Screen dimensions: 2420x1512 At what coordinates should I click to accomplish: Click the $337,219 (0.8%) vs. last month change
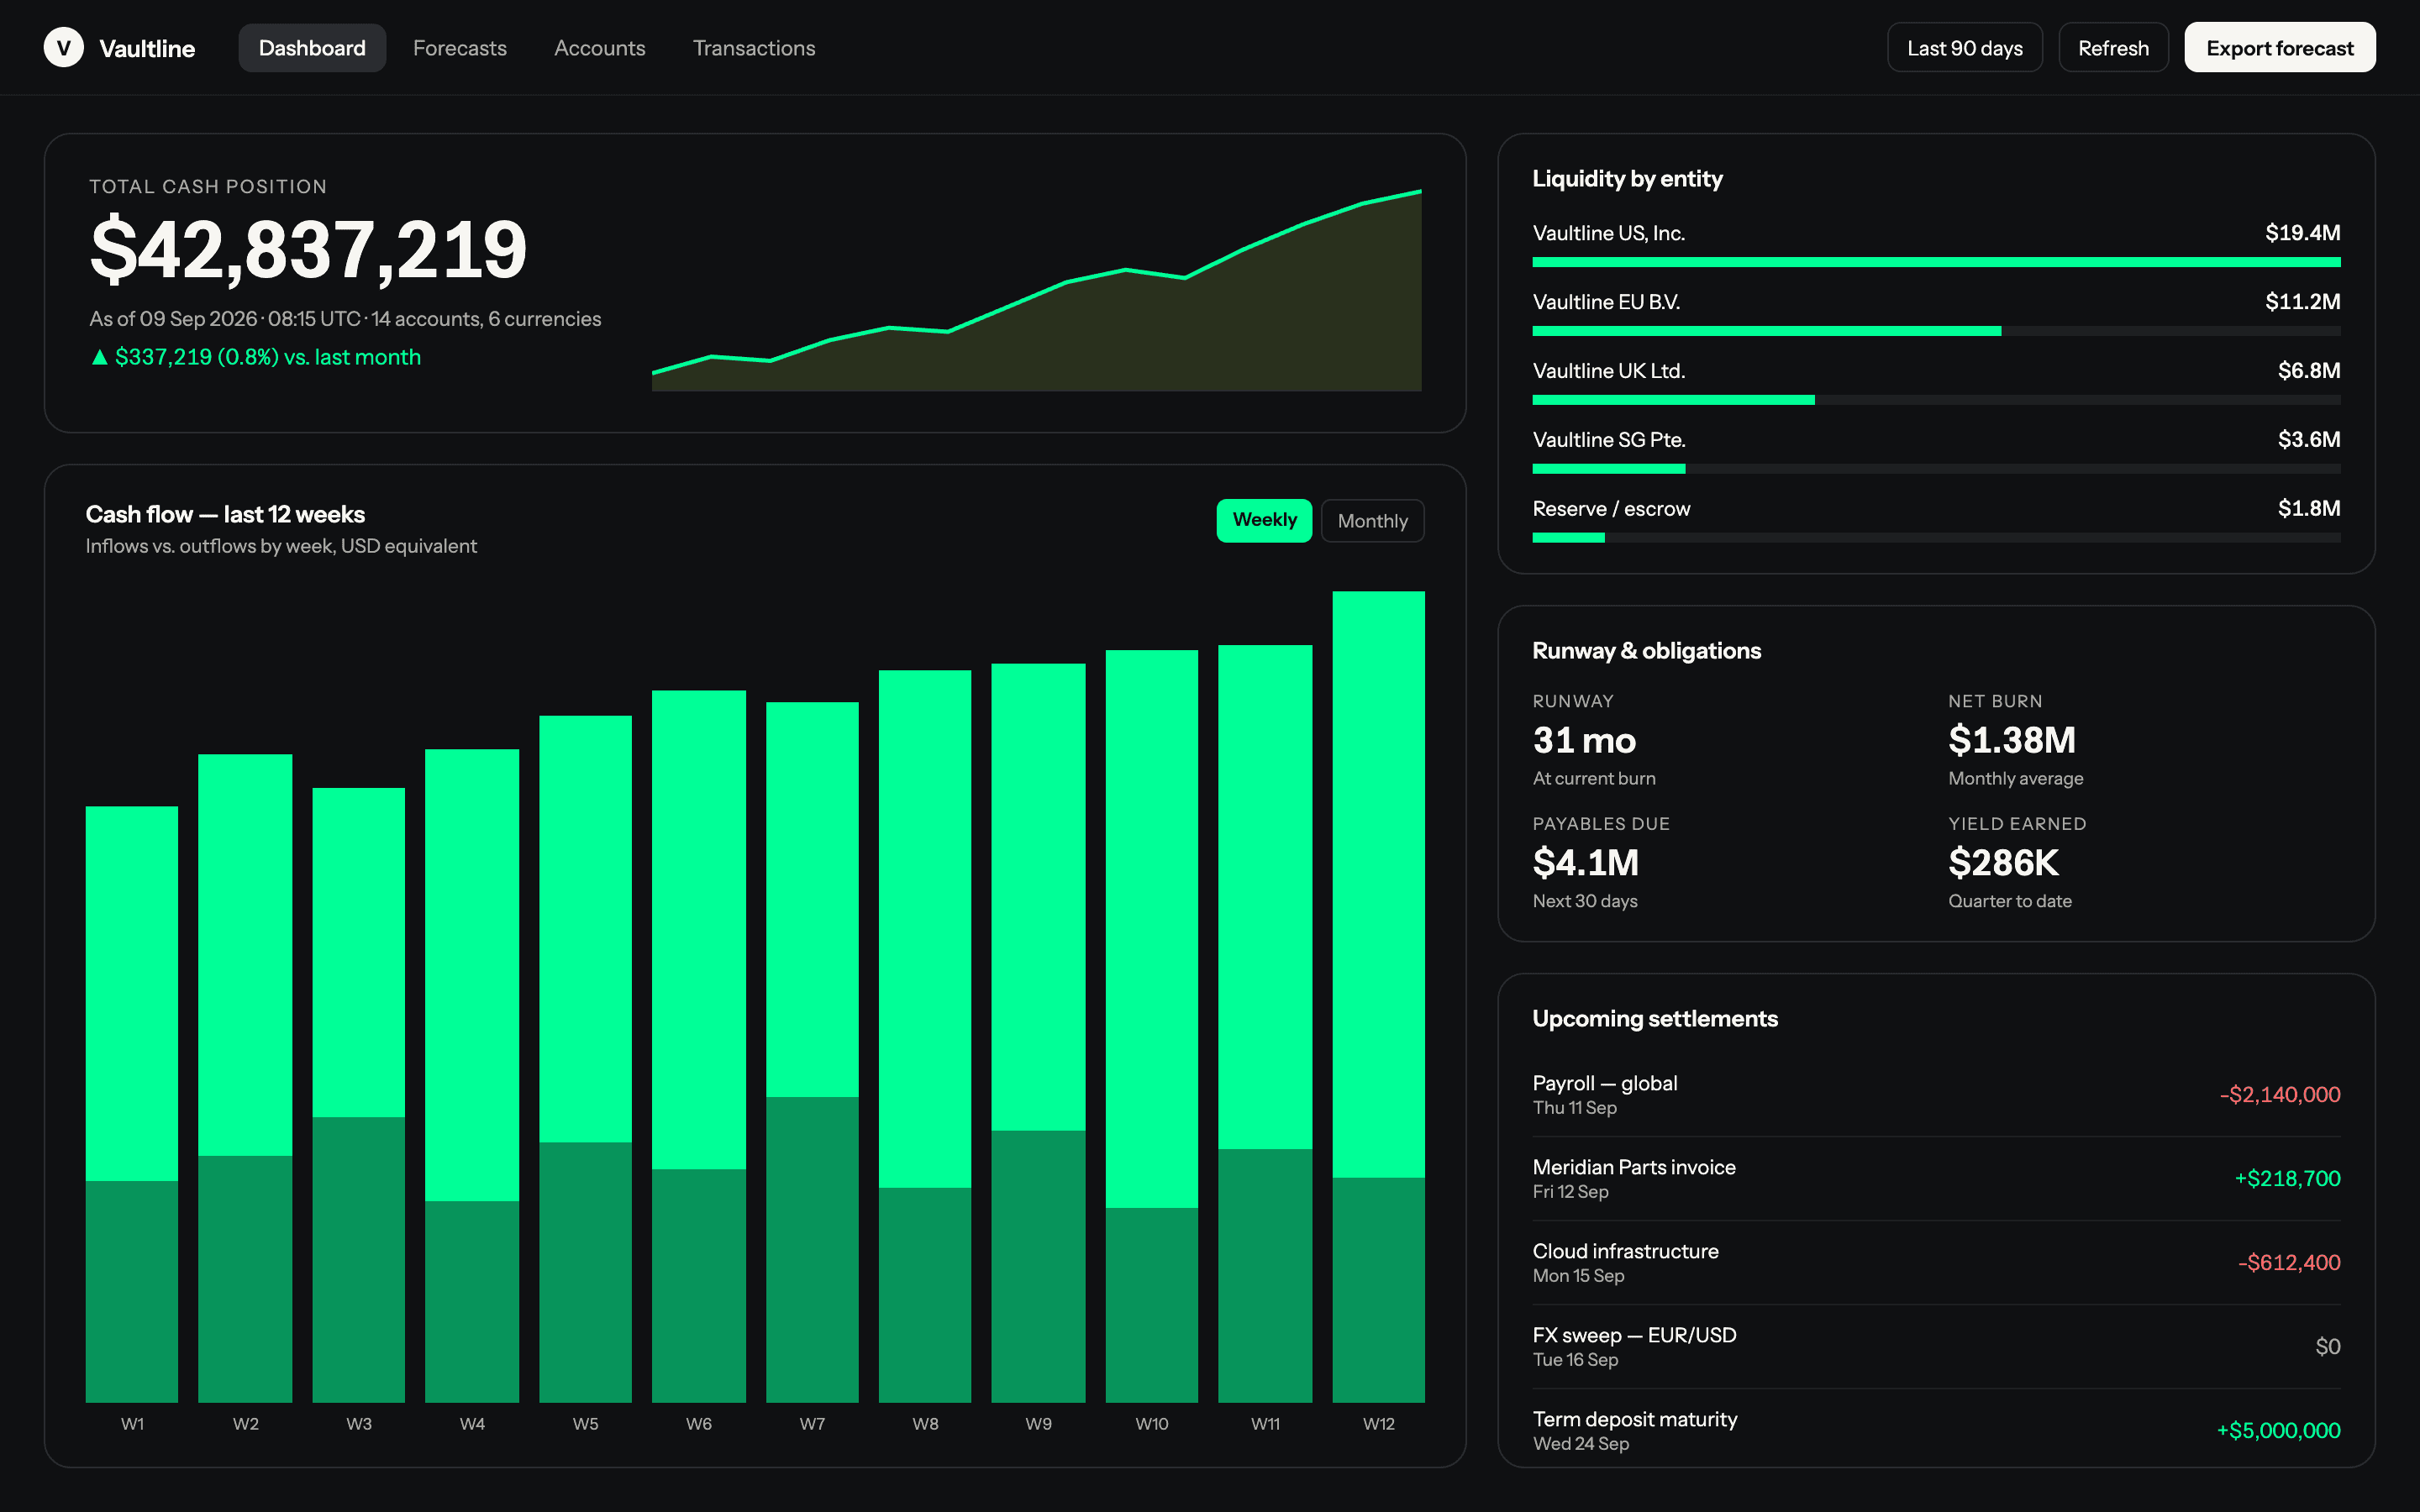[255, 357]
